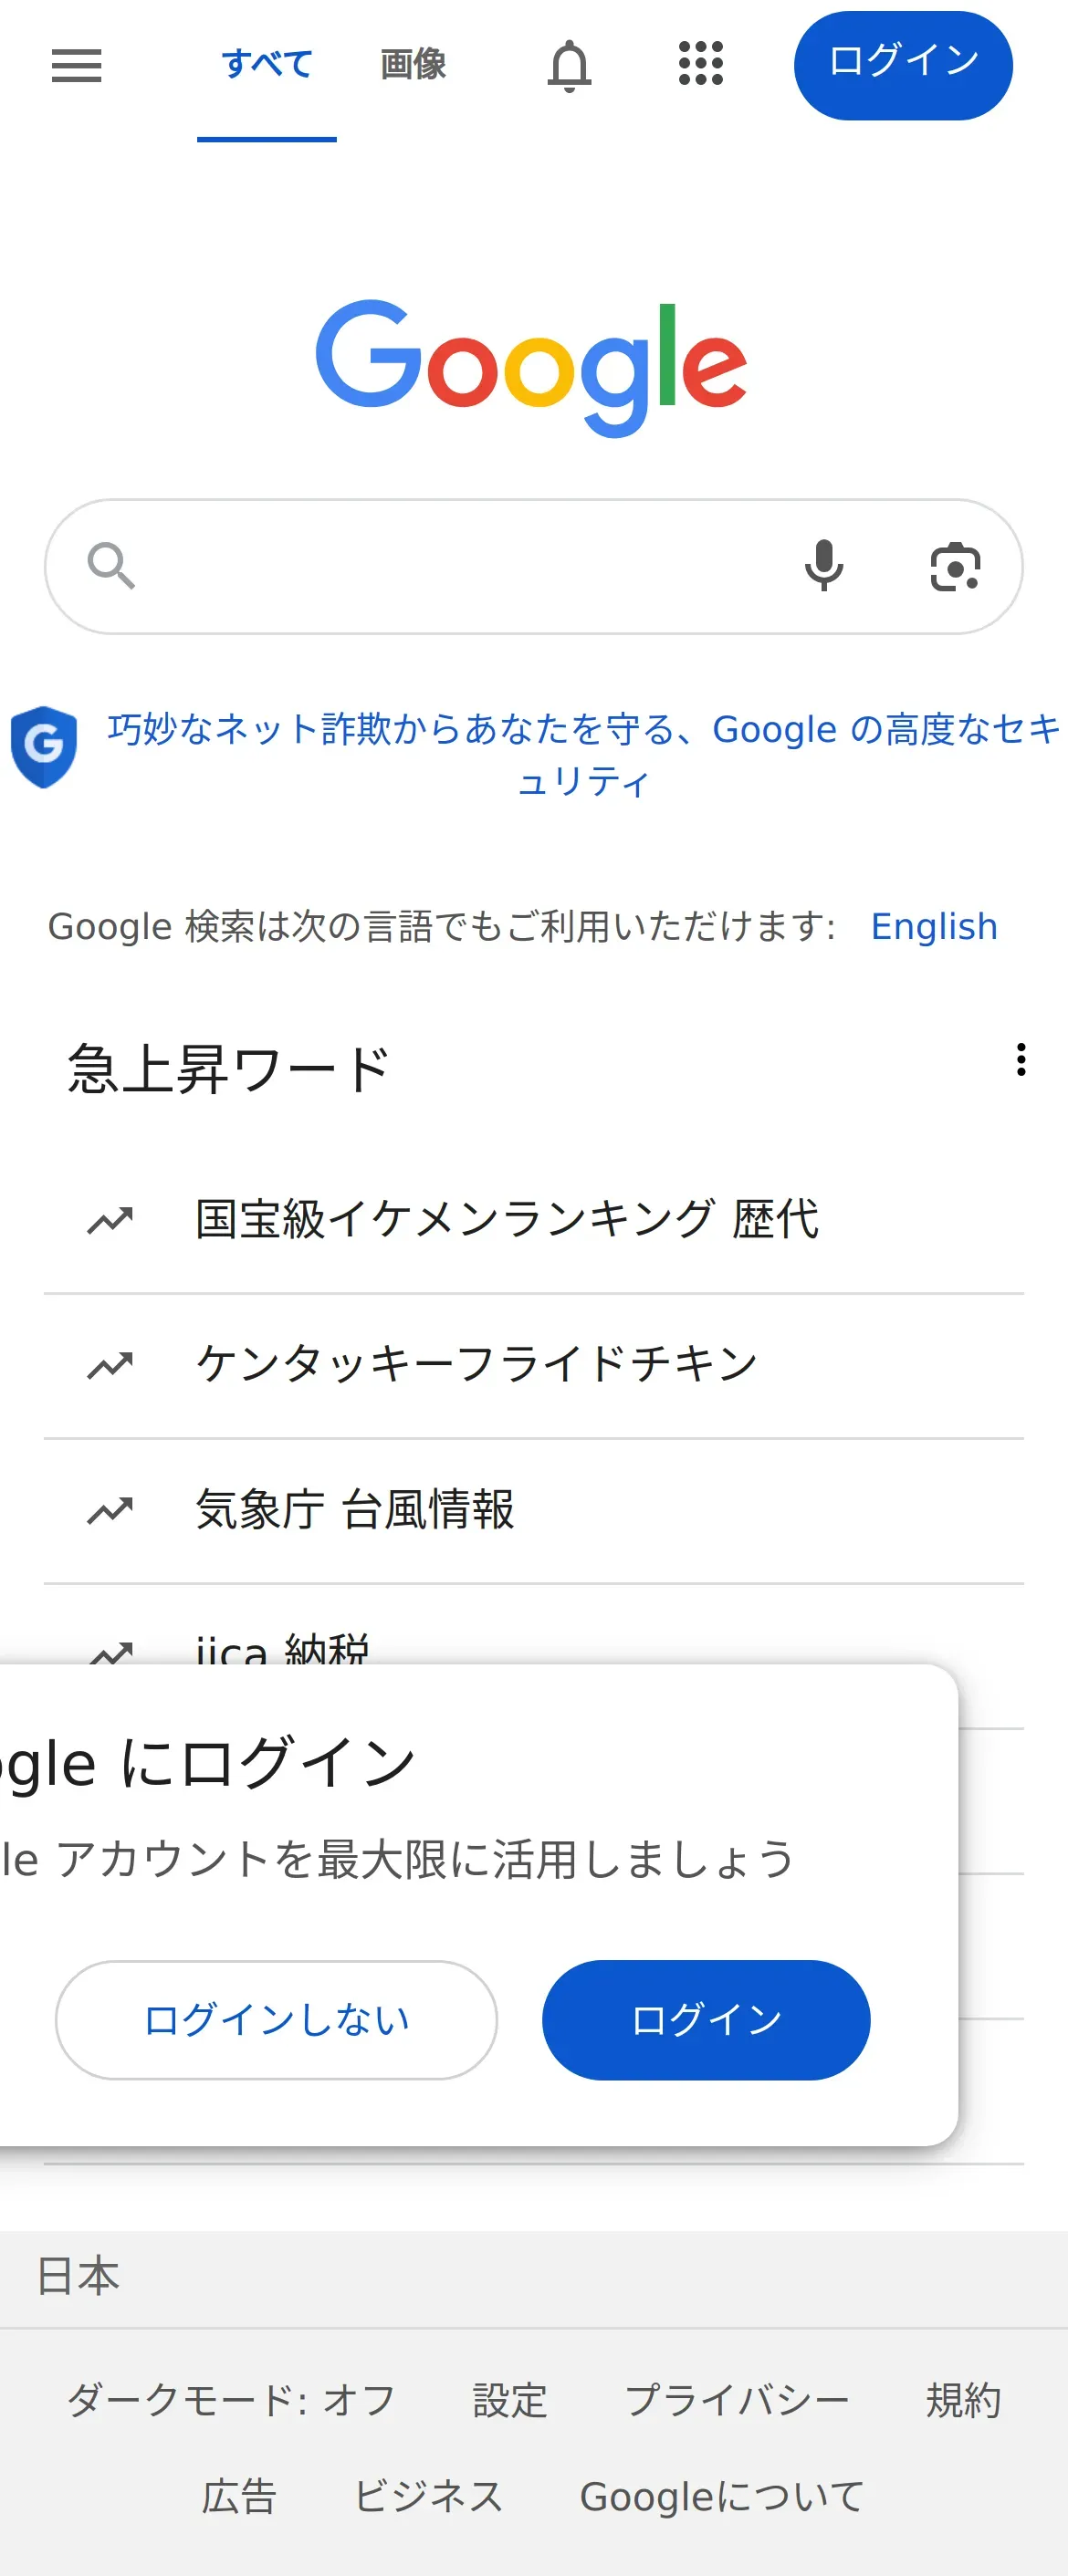Open the Google apps grid
Viewport: 1068px width, 2576px height.
point(700,64)
